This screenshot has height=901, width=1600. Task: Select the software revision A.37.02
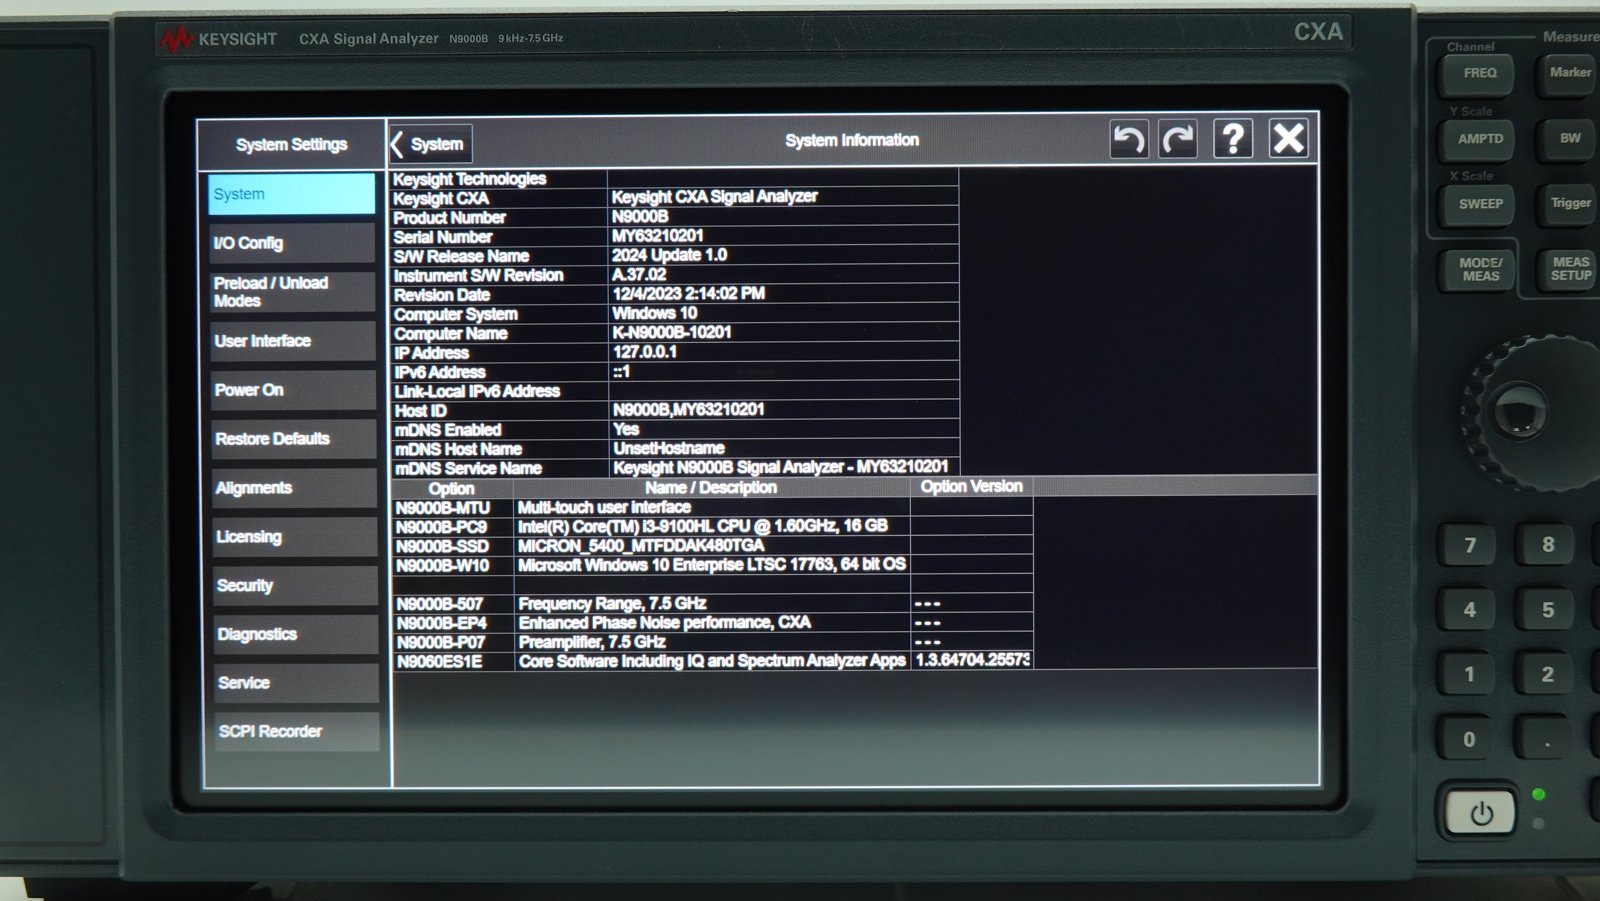tap(639, 274)
